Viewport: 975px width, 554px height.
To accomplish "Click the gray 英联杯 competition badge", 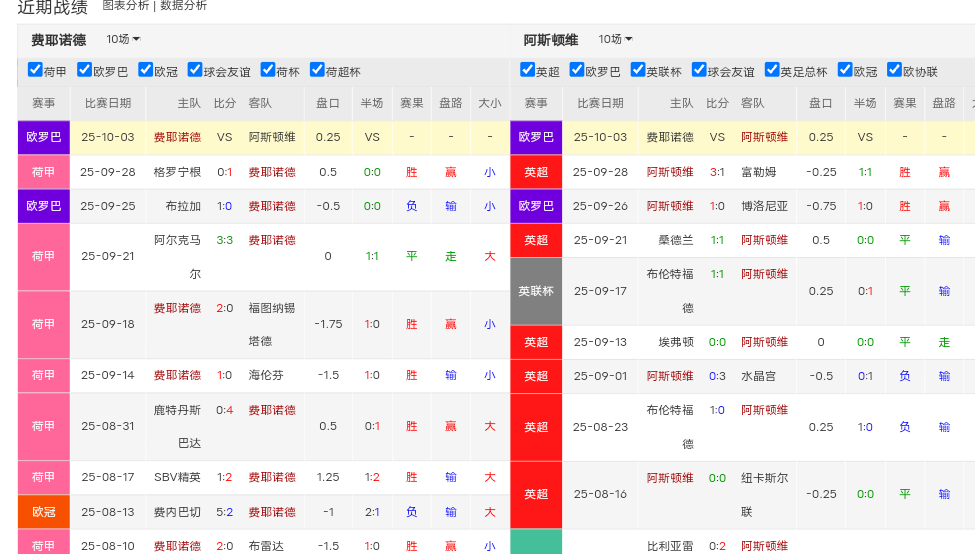I will (x=536, y=291).
